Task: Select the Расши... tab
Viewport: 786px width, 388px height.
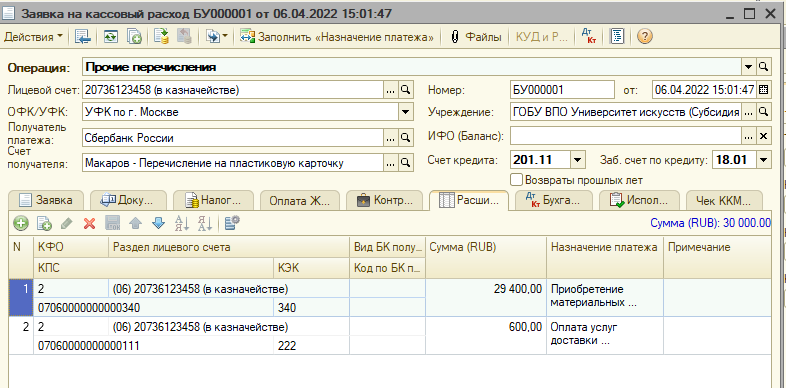Action: tap(469, 201)
